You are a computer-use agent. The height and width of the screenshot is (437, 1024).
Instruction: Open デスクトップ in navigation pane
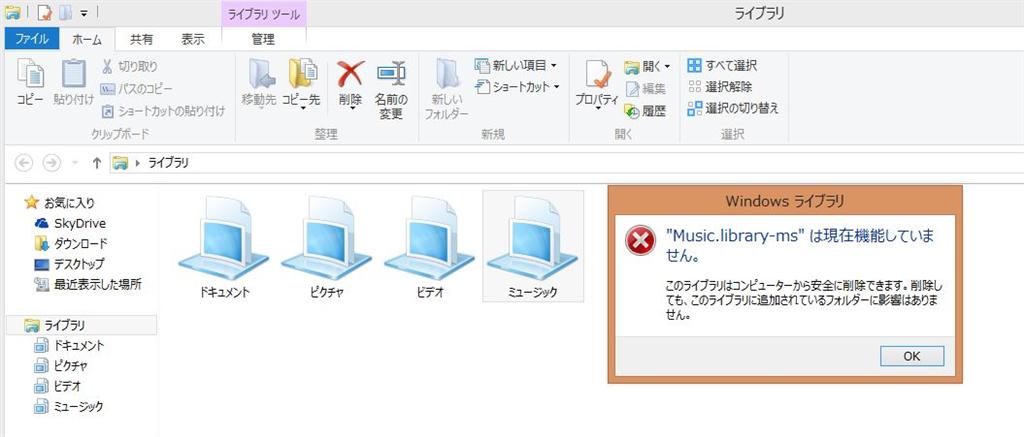click(x=69, y=264)
